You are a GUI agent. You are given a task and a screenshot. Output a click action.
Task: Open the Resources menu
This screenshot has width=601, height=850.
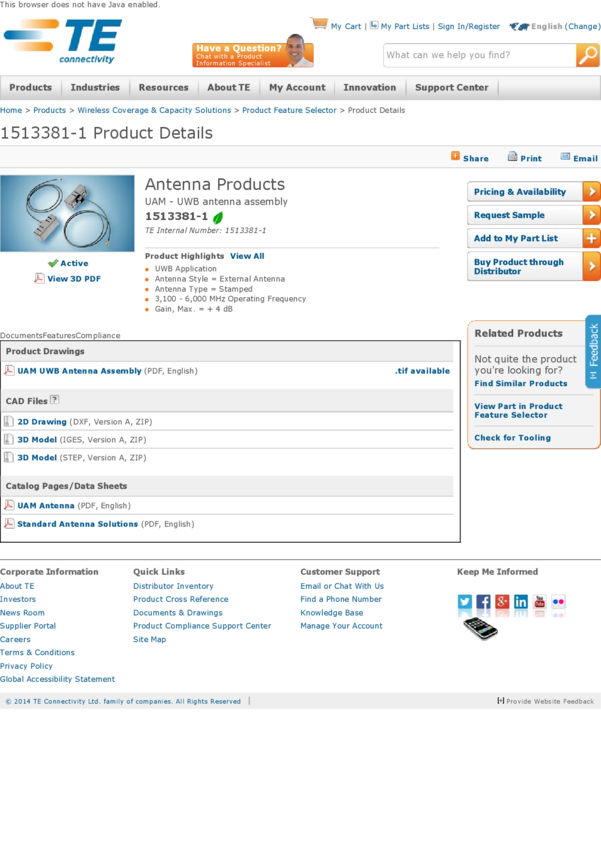click(x=163, y=87)
